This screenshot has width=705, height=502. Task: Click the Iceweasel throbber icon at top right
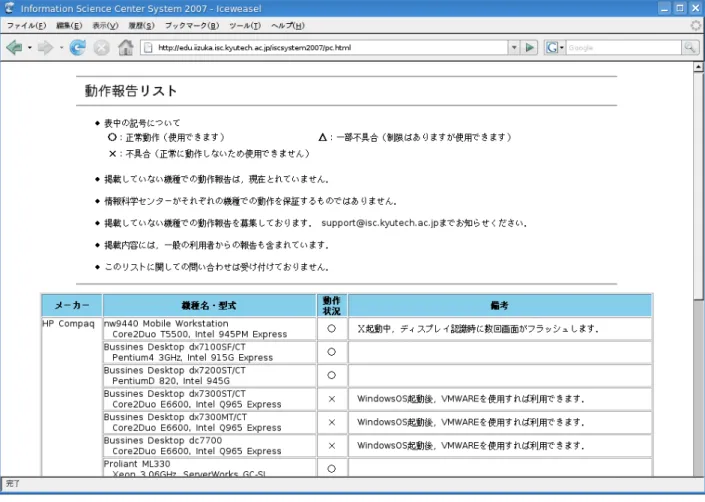coord(696,26)
